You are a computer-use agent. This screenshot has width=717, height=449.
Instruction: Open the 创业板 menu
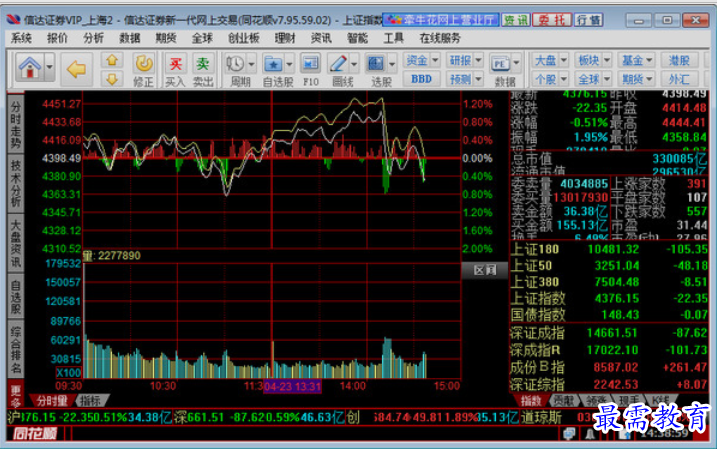coord(244,38)
